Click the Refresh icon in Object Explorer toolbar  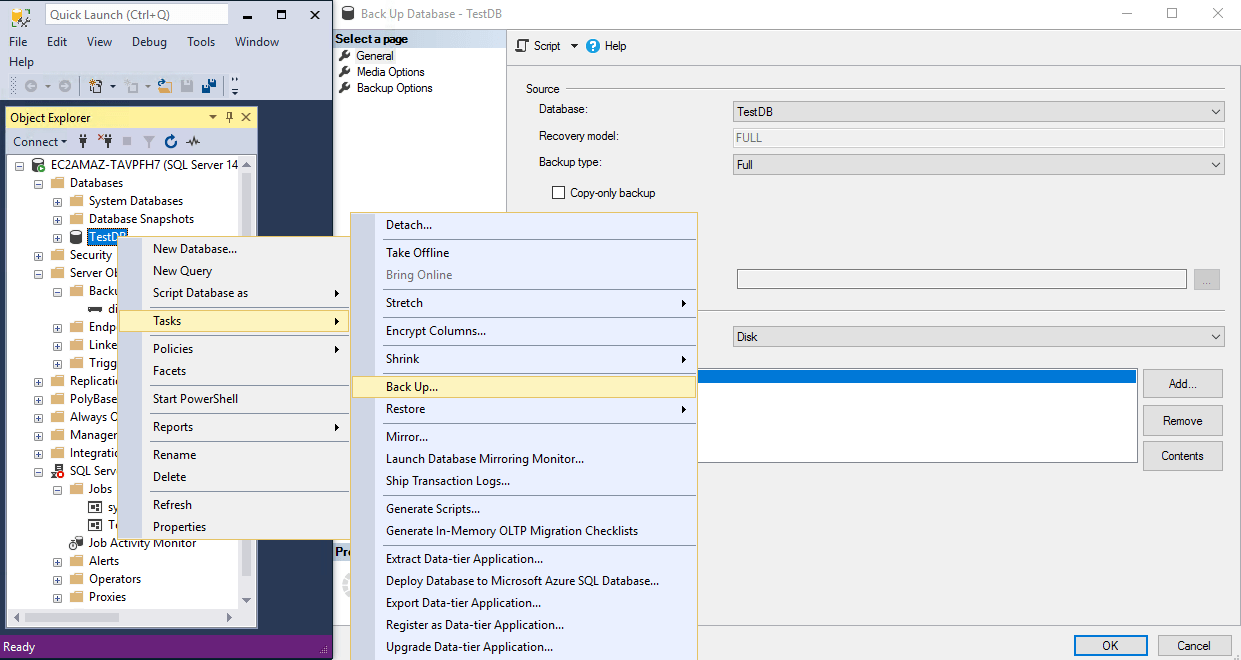click(170, 141)
